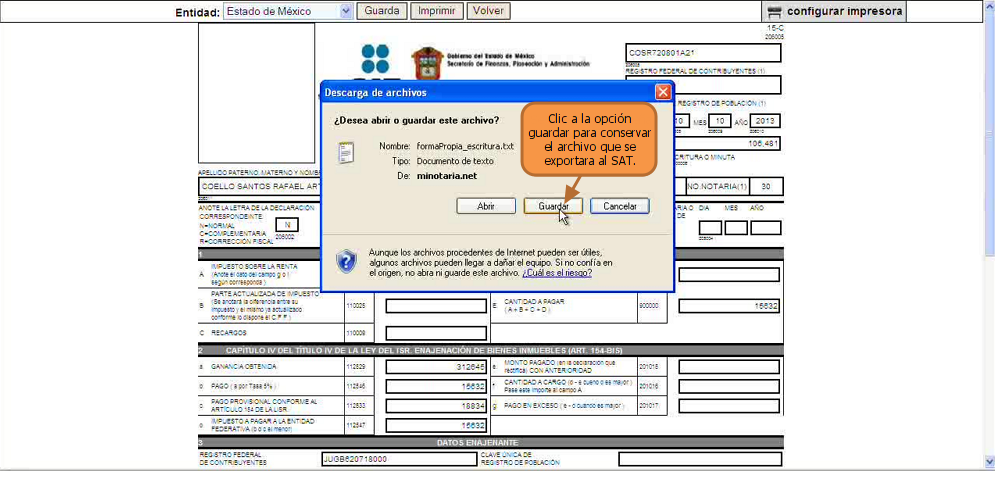Click the Volver button

tap(489, 11)
